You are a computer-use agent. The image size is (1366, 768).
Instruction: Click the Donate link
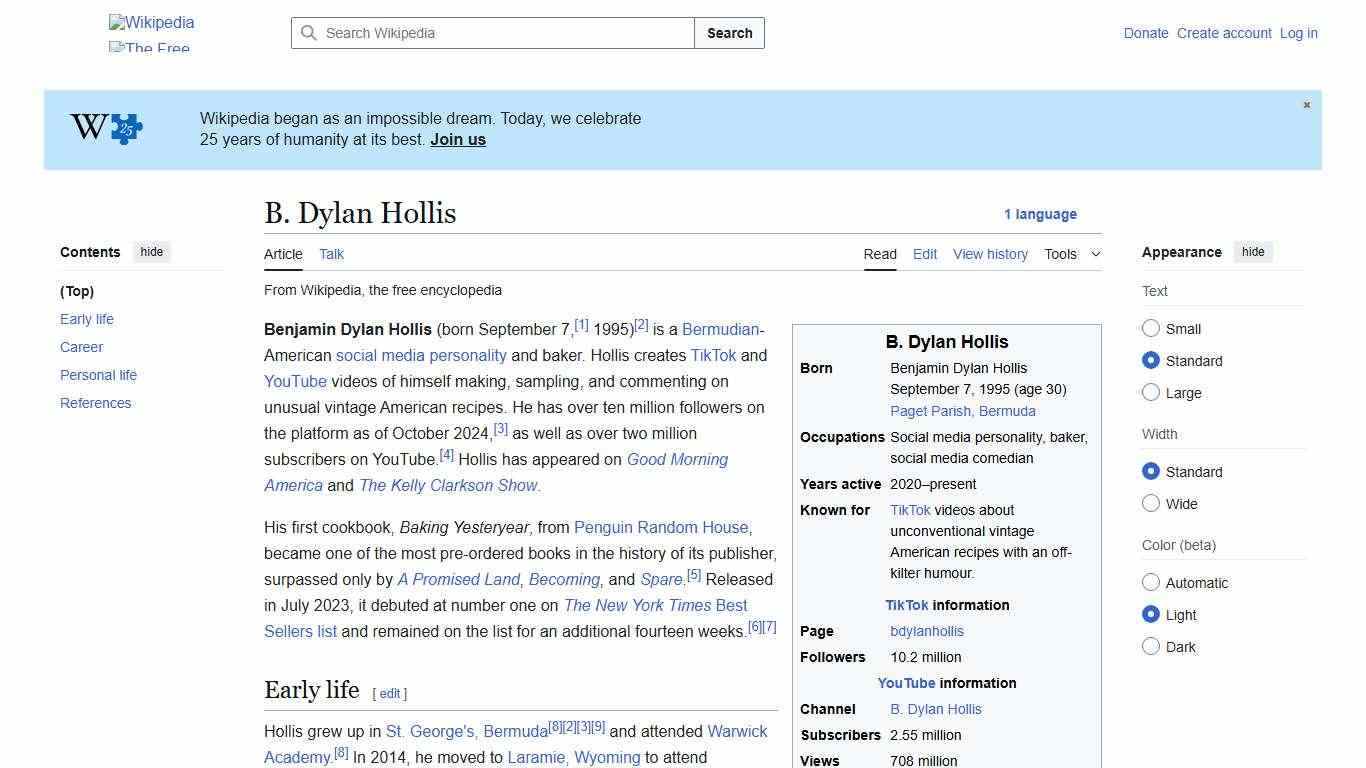(1146, 33)
